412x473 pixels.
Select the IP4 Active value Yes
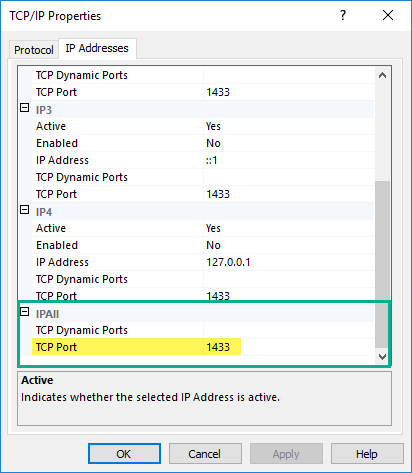213,228
